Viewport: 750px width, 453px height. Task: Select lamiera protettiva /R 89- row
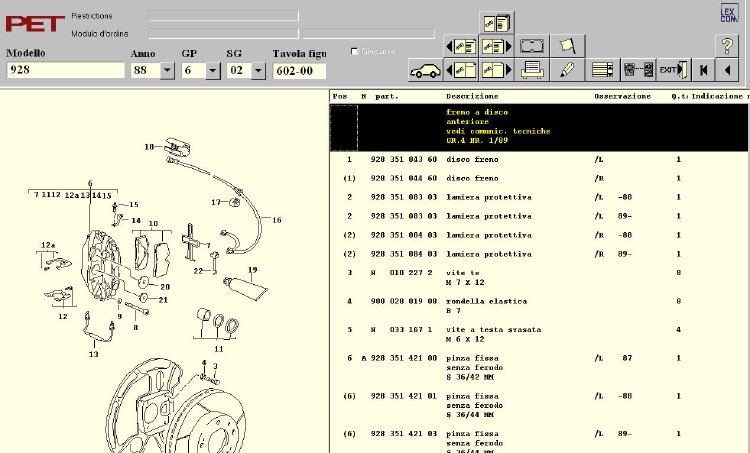[539, 254]
